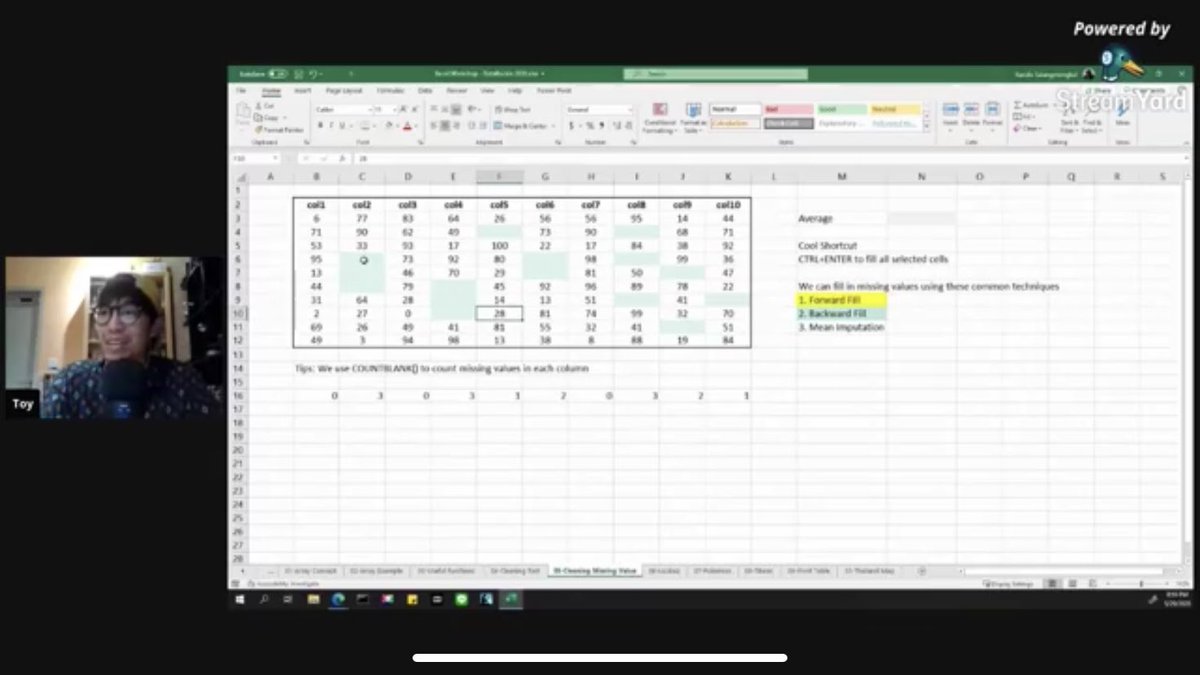Switch to the Page Layout tab
Viewport: 1200px width, 675px height.
click(x=343, y=90)
